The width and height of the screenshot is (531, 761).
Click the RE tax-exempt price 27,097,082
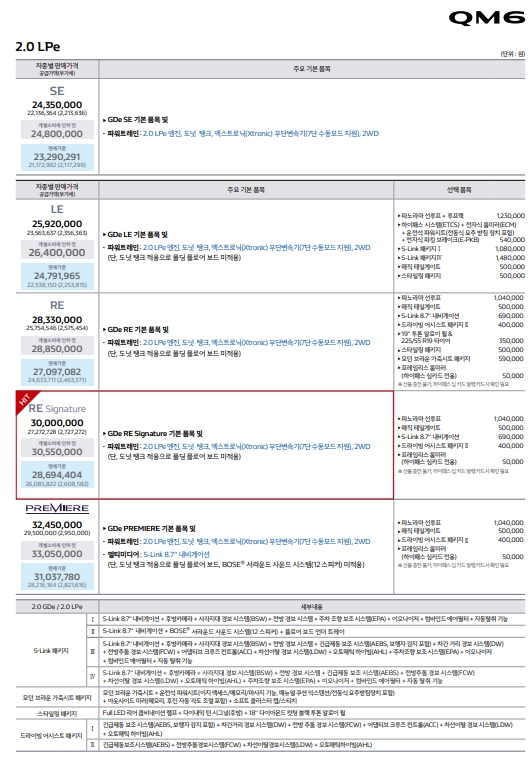[x=57, y=372]
